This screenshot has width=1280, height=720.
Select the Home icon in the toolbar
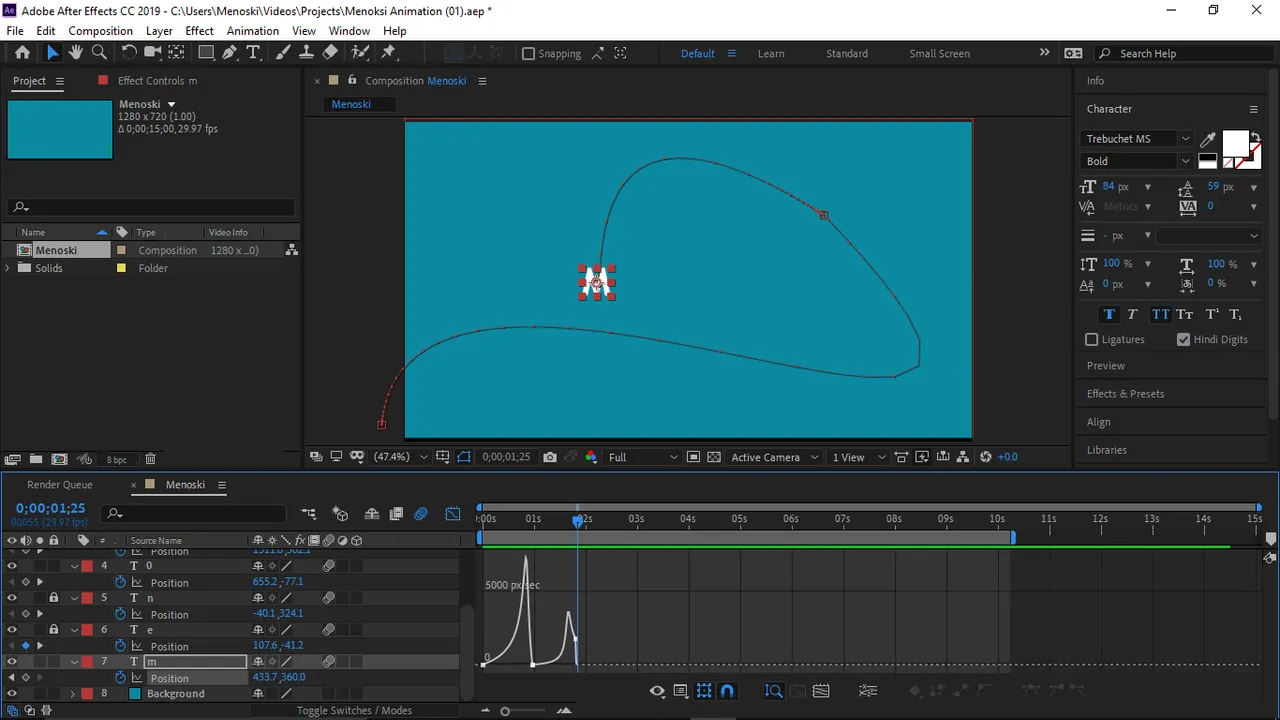(22, 53)
